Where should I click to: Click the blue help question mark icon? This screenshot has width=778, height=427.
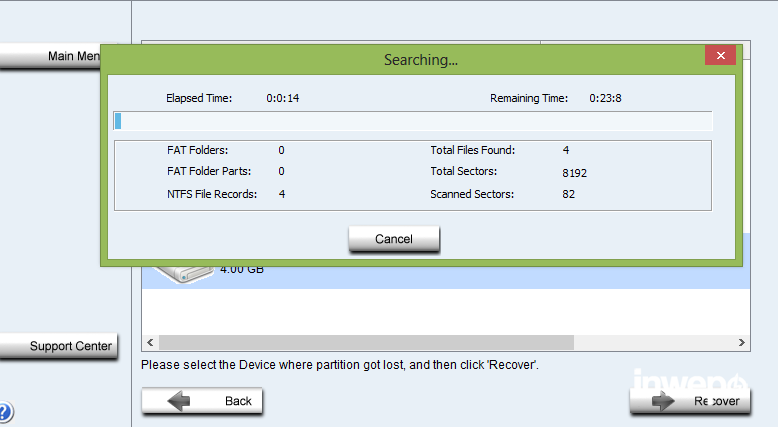coord(5,411)
